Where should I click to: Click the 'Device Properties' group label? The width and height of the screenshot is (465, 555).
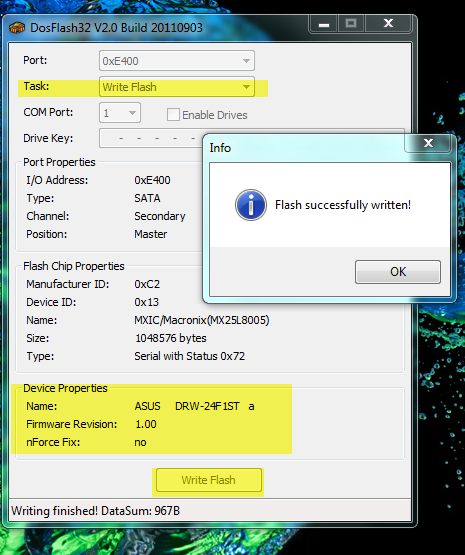(65, 388)
